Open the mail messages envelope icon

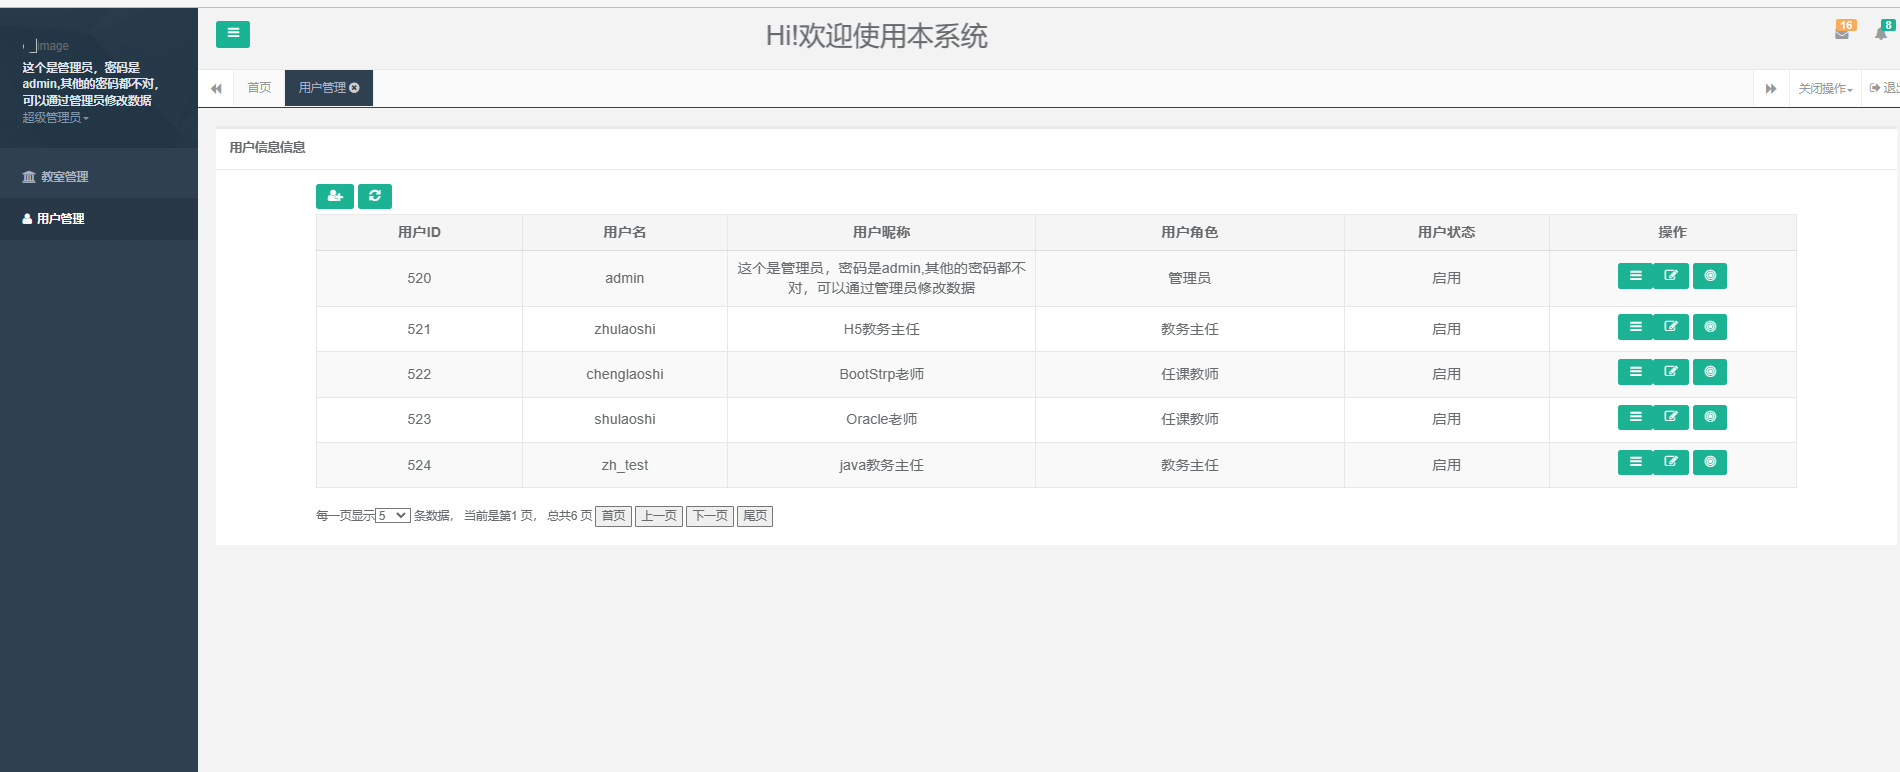[x=1842, y=33]
